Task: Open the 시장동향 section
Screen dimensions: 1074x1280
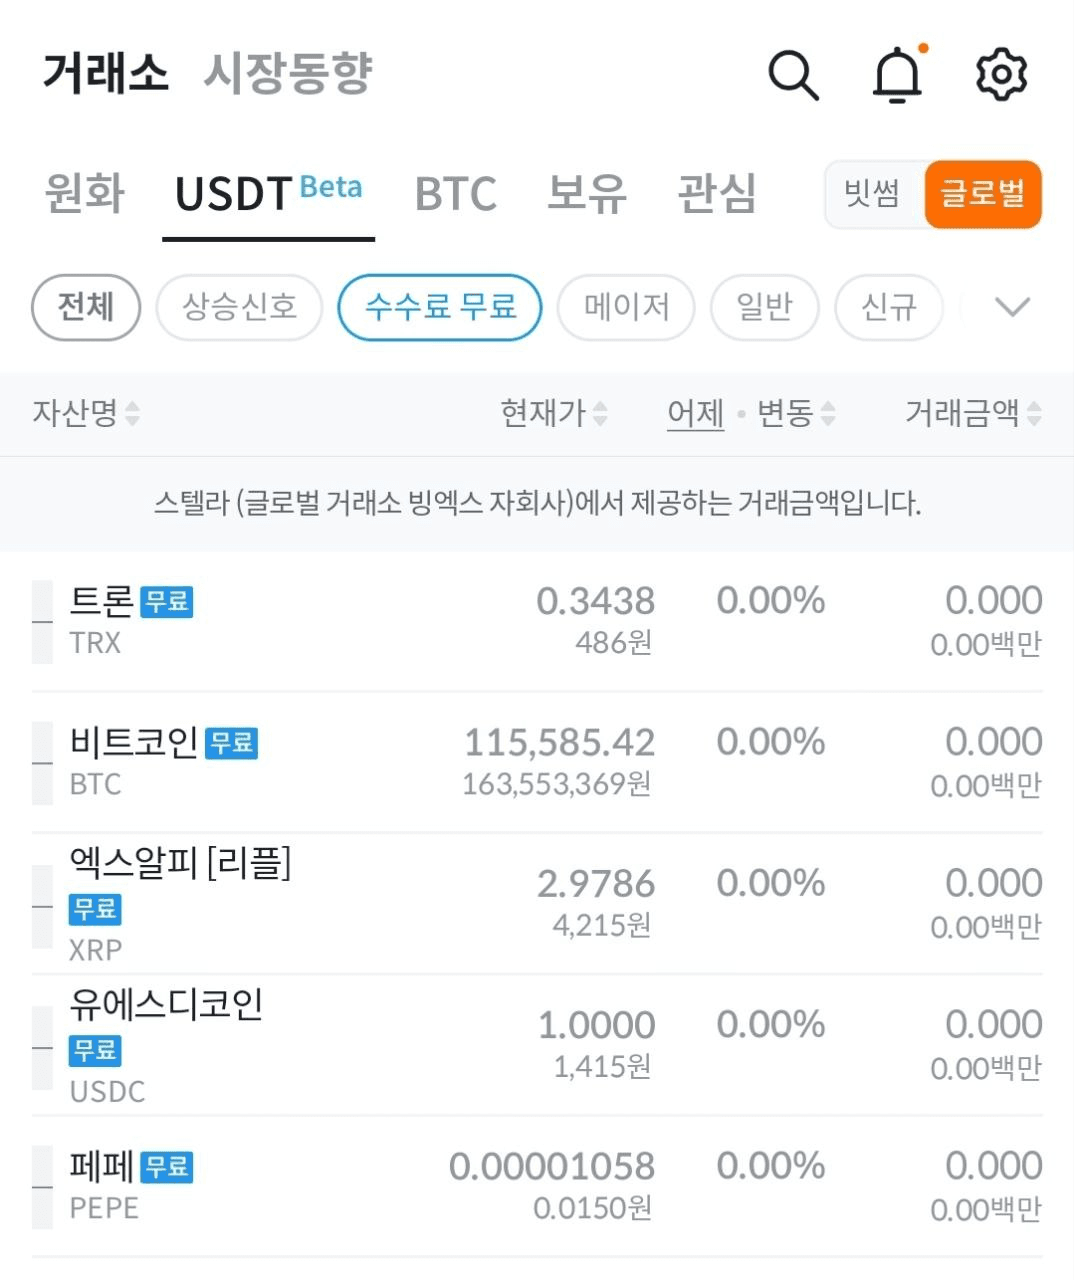Action: (288, 74)
